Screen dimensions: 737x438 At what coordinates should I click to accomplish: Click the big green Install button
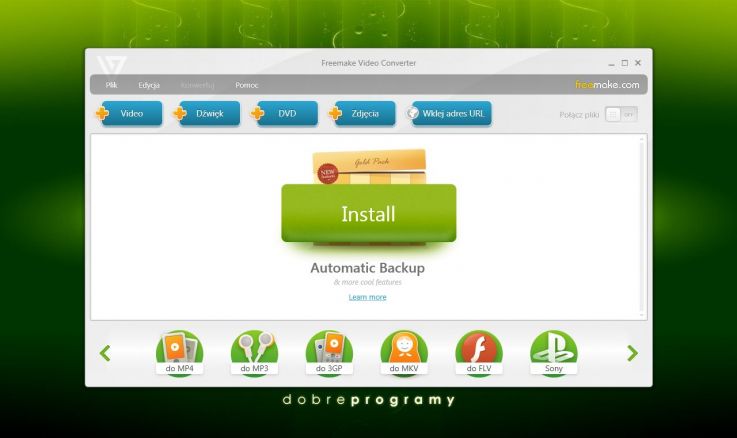(368, 213)
